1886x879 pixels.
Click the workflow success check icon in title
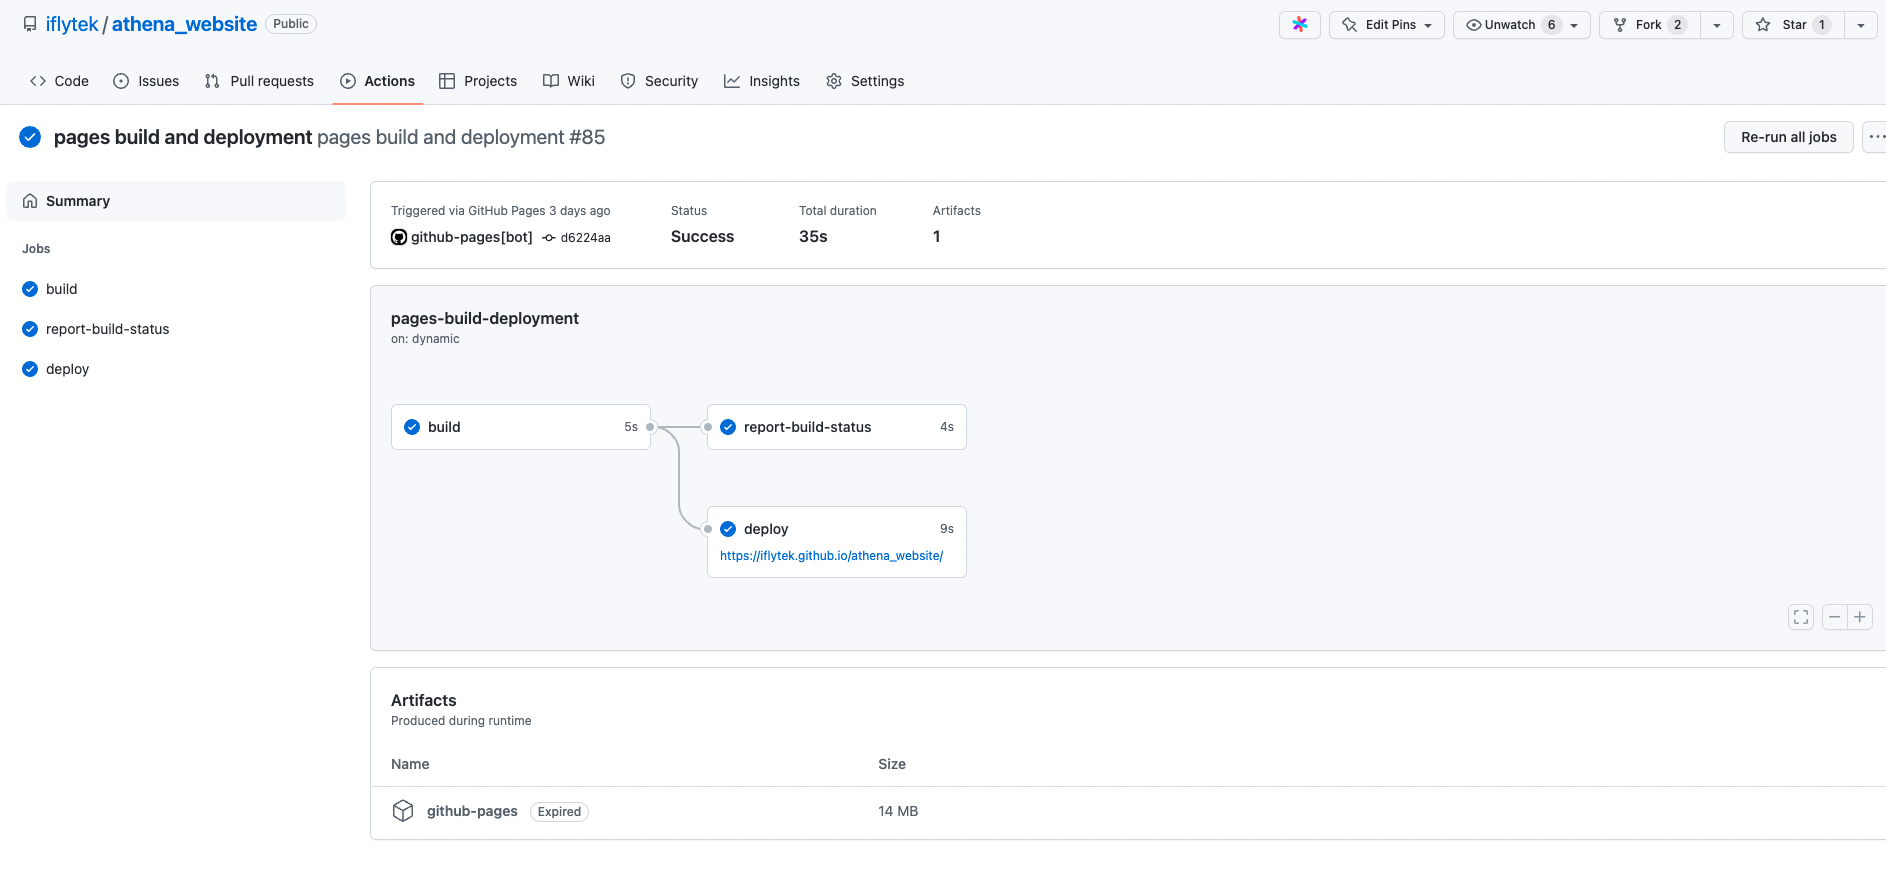coord(30,137)
